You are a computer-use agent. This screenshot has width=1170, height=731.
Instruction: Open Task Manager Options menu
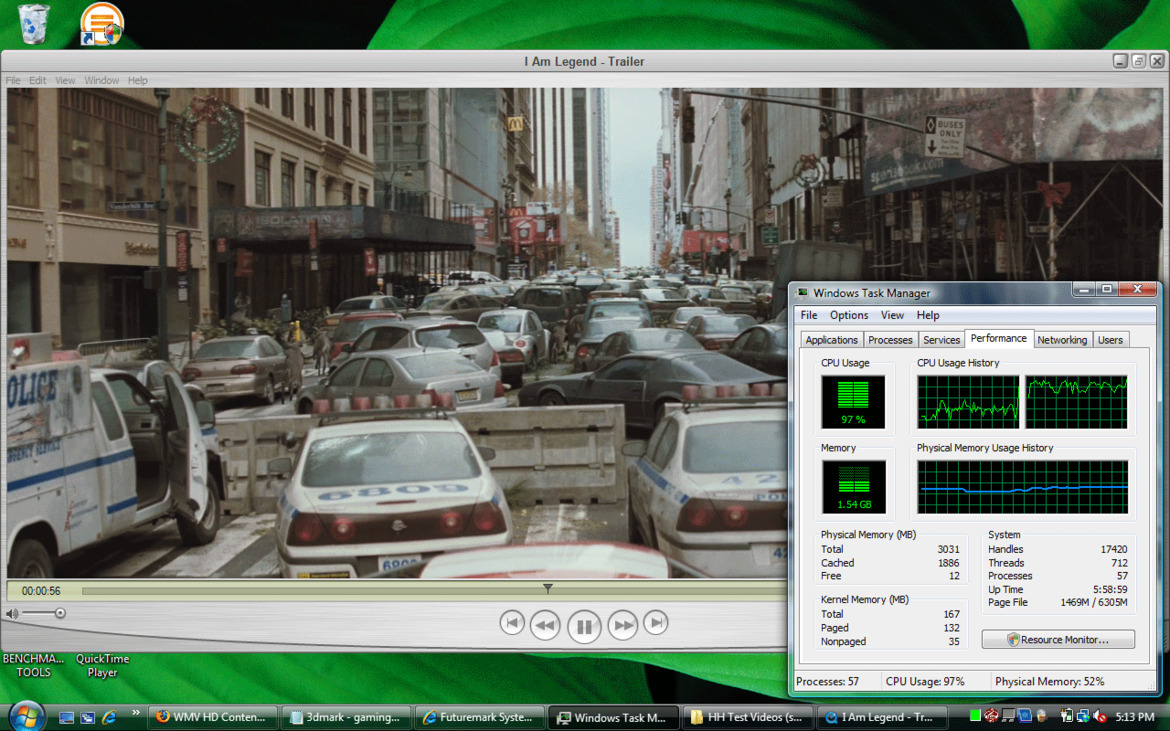[849, 315]
